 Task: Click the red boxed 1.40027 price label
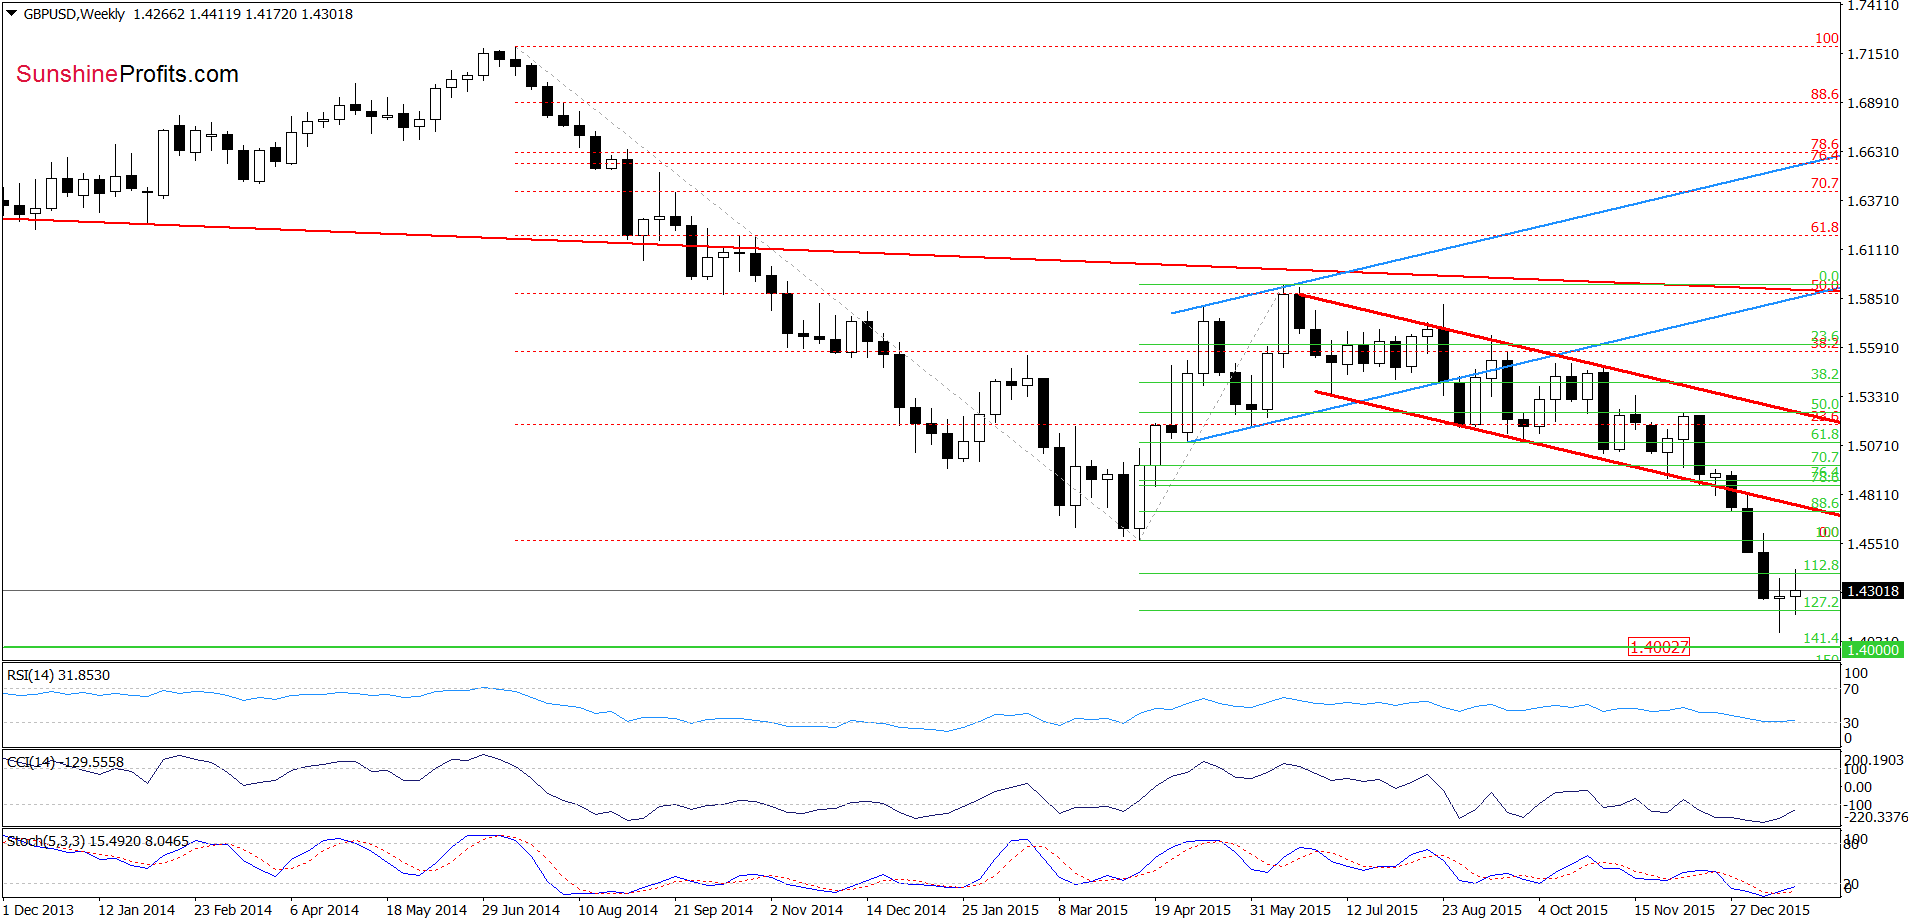coord(1659,647)
